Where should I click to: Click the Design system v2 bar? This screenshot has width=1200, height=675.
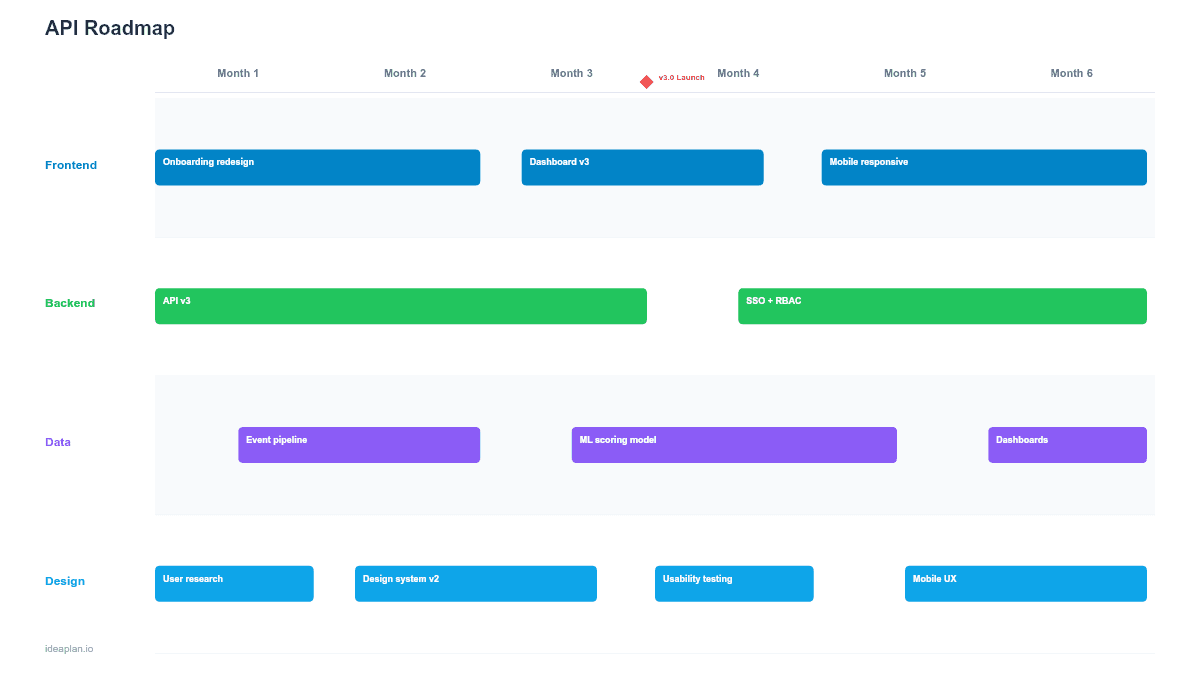475,583
